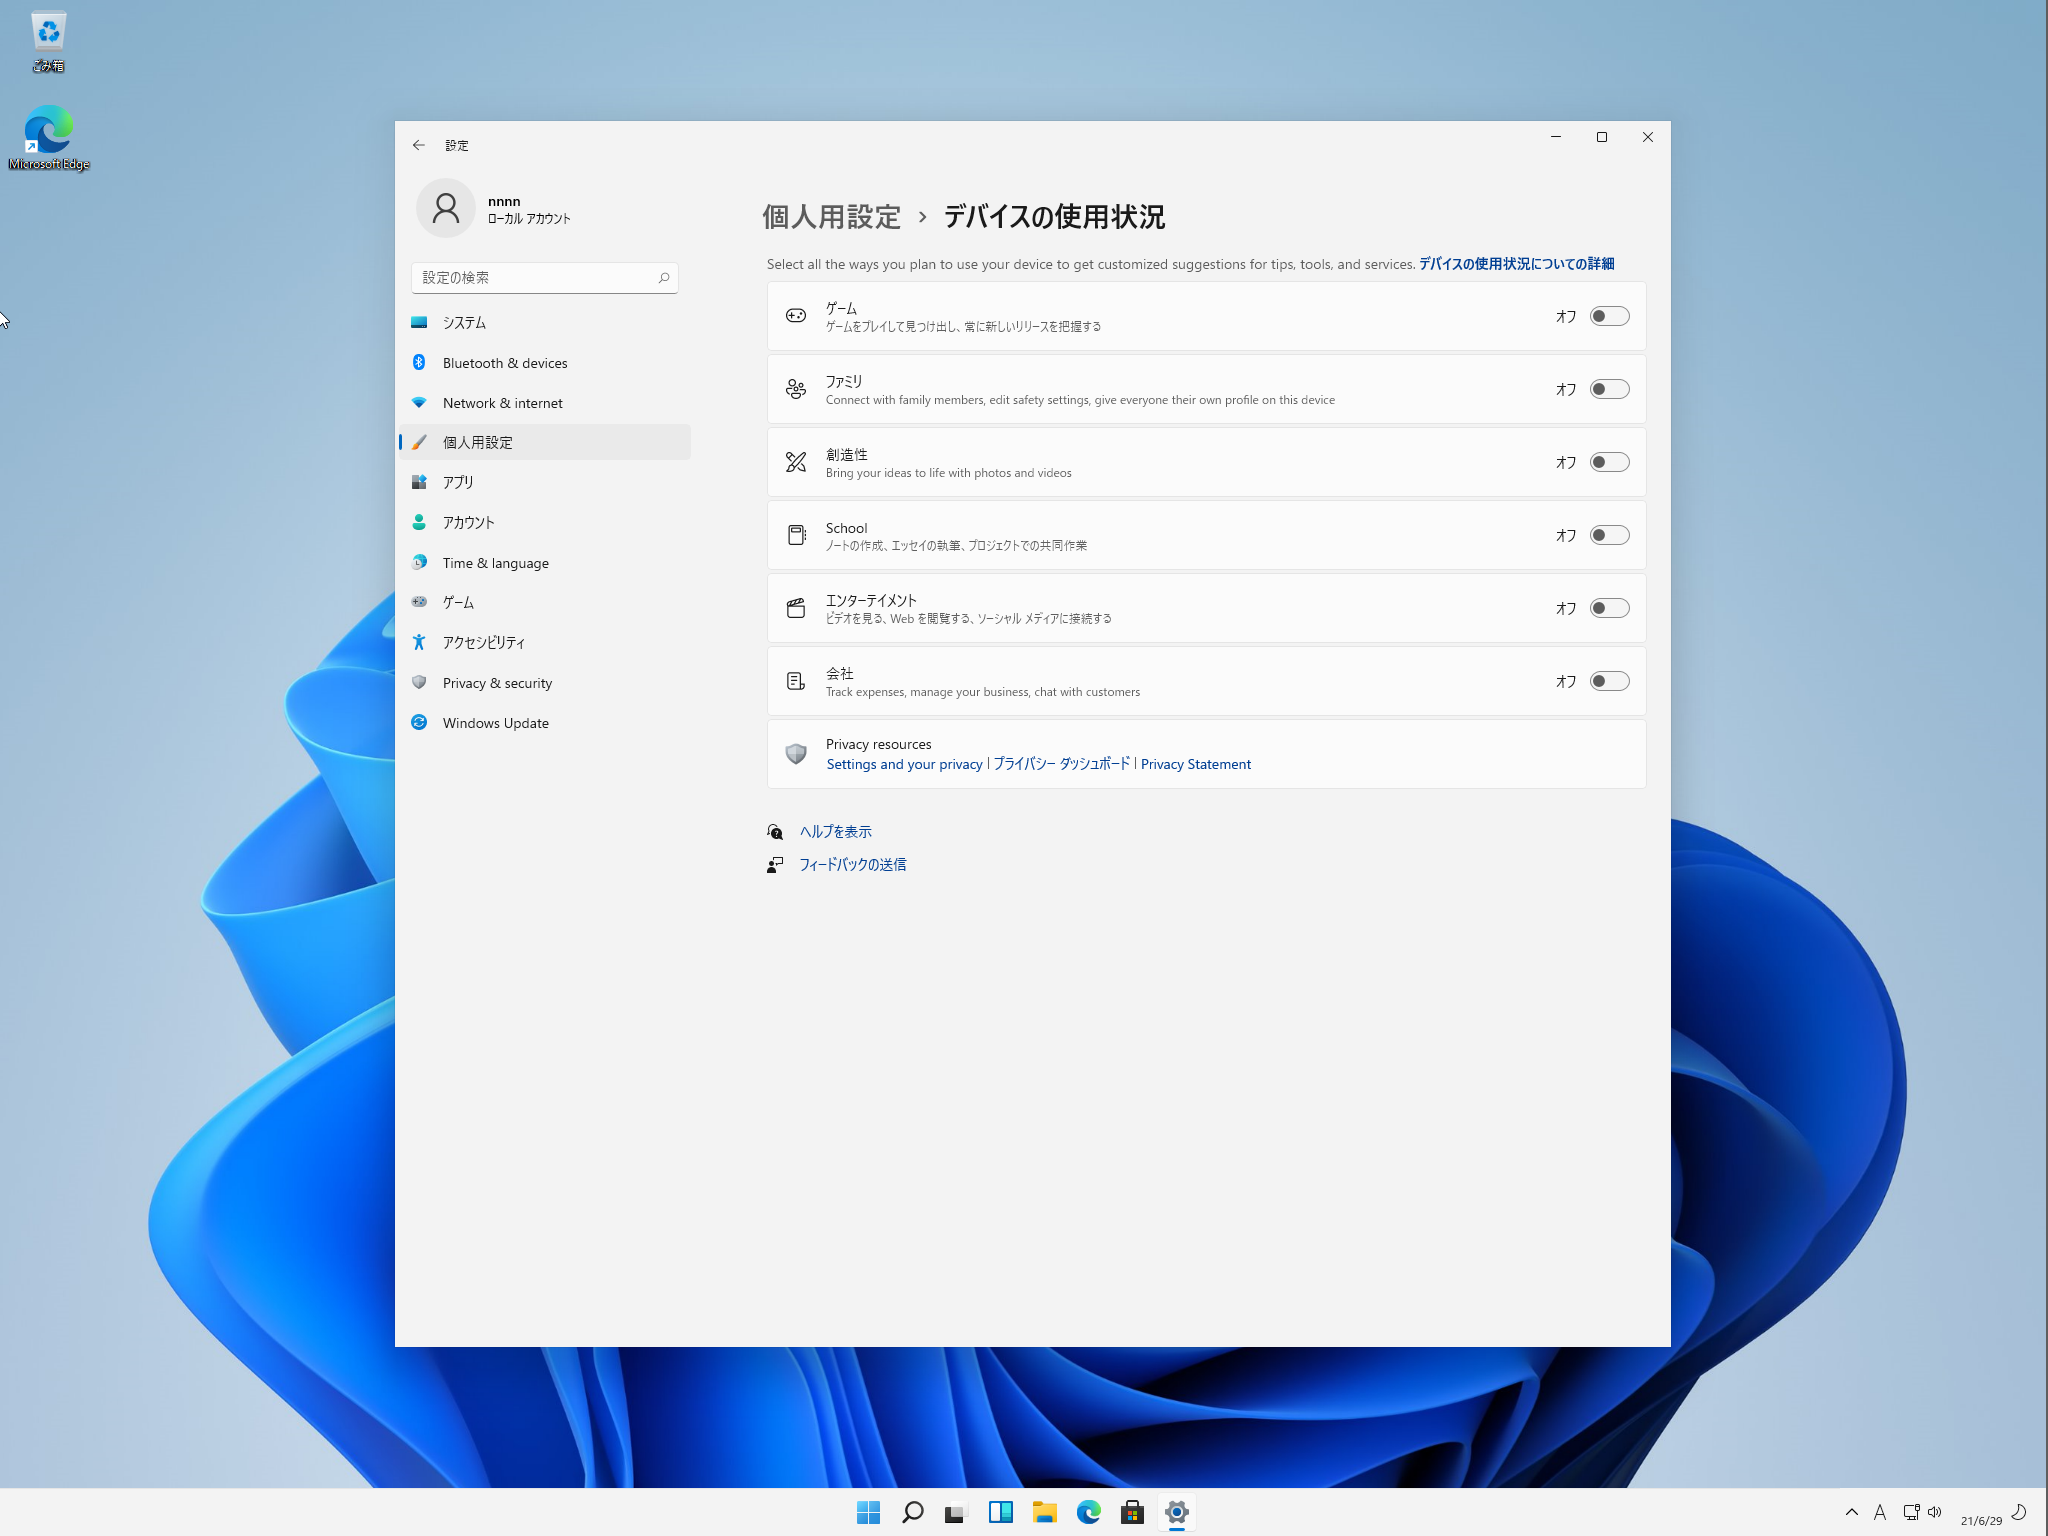Open Privacy Statement link
Image resolution: width=2048 pixels, height=1536 pixels.
1195,764
